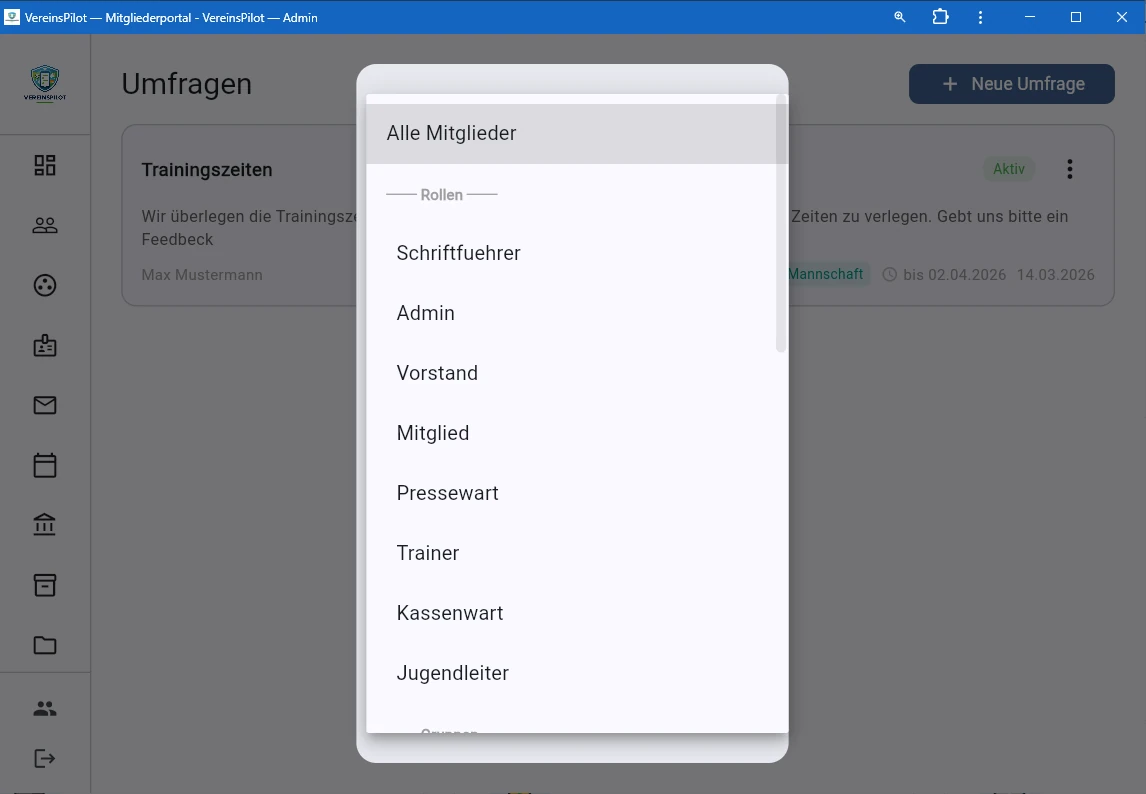Open the membership card icon
This screenshot has height=794, width=1146.
44,345
